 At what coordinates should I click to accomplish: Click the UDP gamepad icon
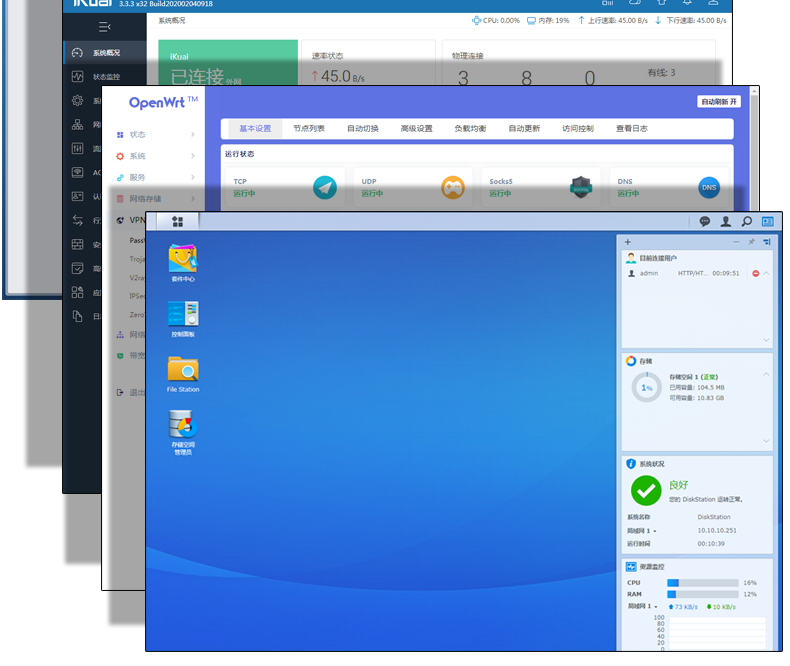tap(453, 188)
